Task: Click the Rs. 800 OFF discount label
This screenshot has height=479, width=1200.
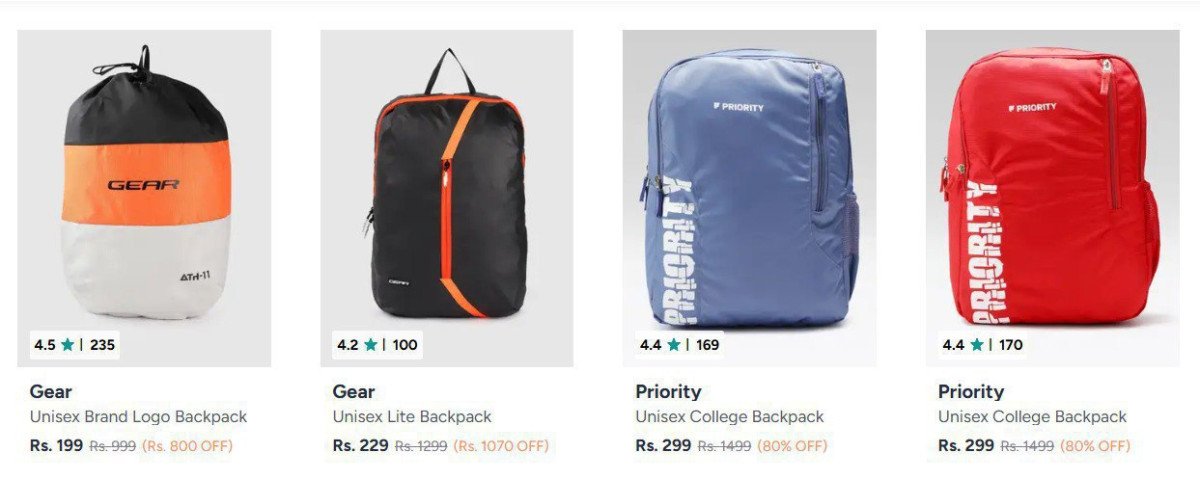Action: click(187, 446)
